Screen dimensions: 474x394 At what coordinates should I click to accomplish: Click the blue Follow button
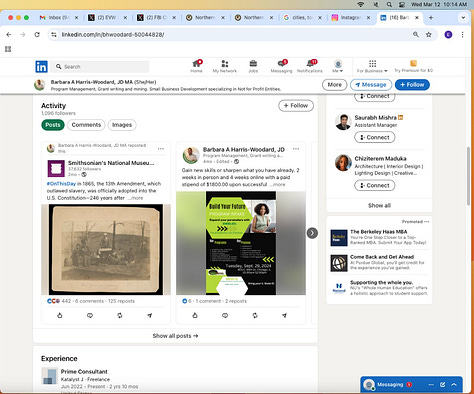point(412,85)
